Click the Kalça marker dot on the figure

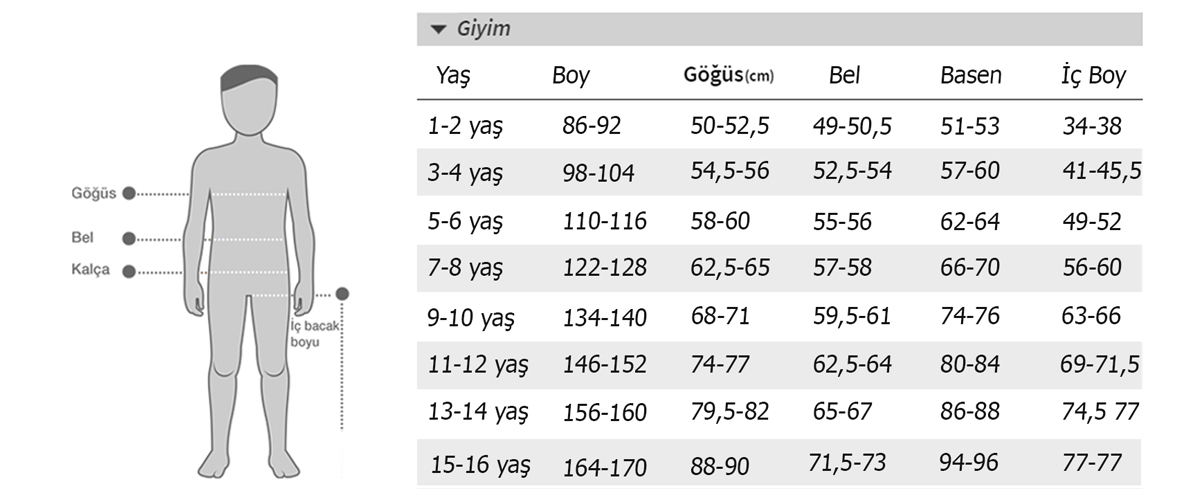(128, 271)
